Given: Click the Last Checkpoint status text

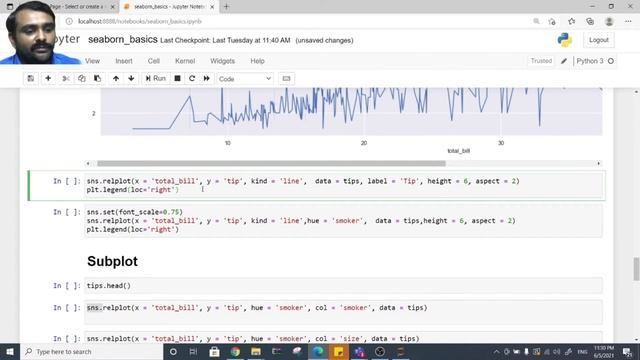Looking at the screenshot, I should pos(225,40).
